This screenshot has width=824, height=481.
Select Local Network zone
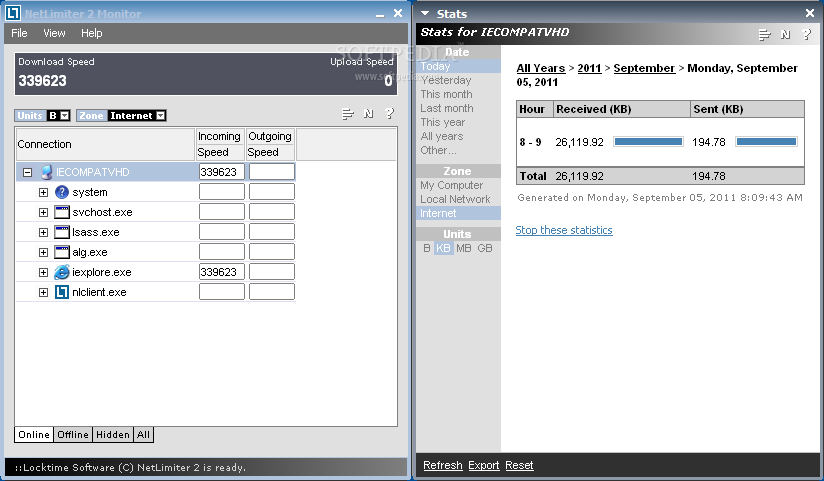coord(458,199)
